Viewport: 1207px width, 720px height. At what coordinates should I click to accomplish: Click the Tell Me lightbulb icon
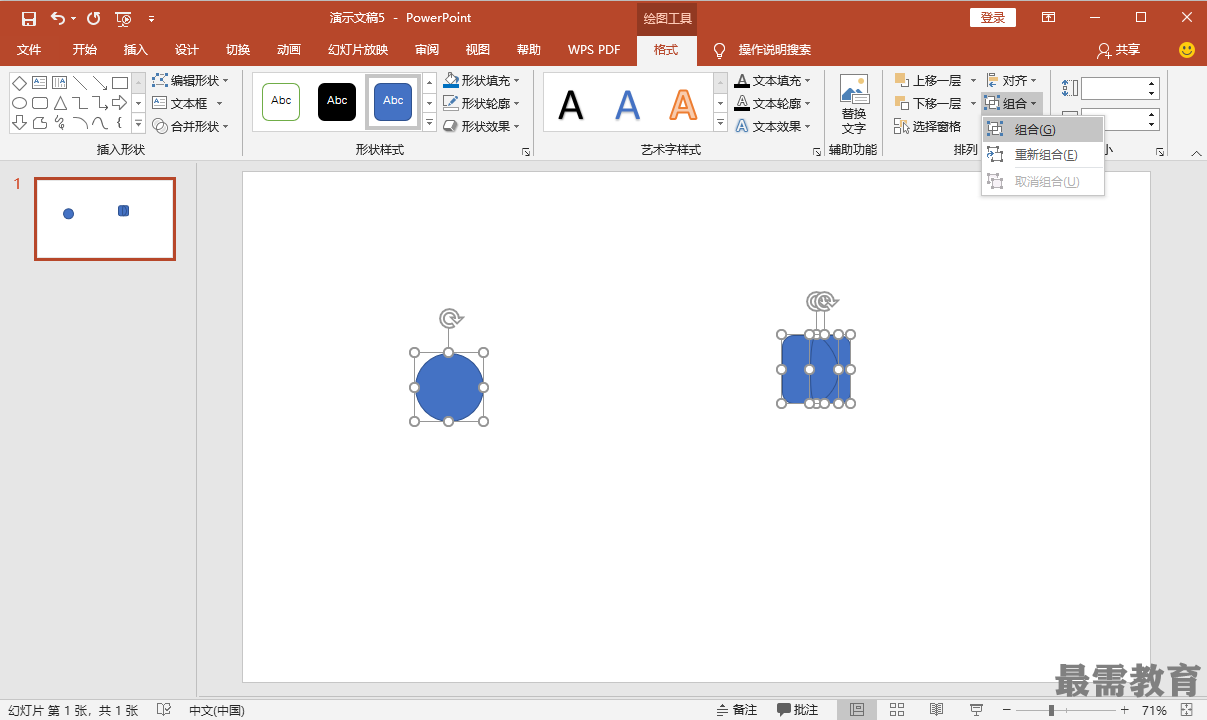719,50
